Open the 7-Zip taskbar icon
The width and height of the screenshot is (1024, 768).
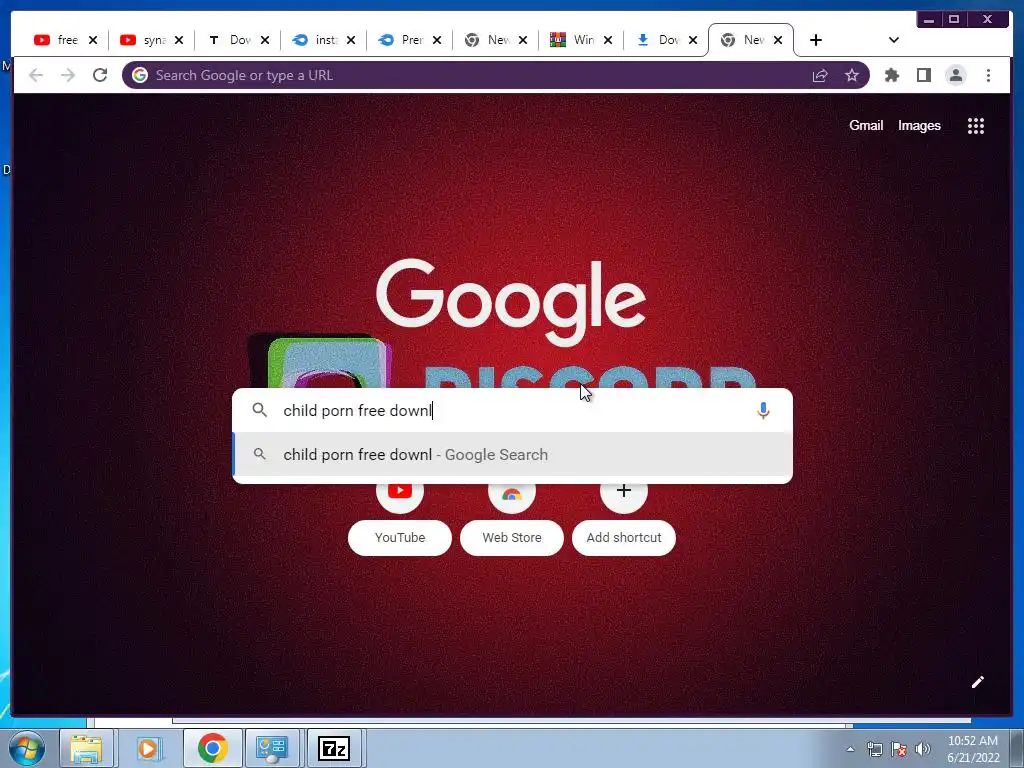[334, 748]
